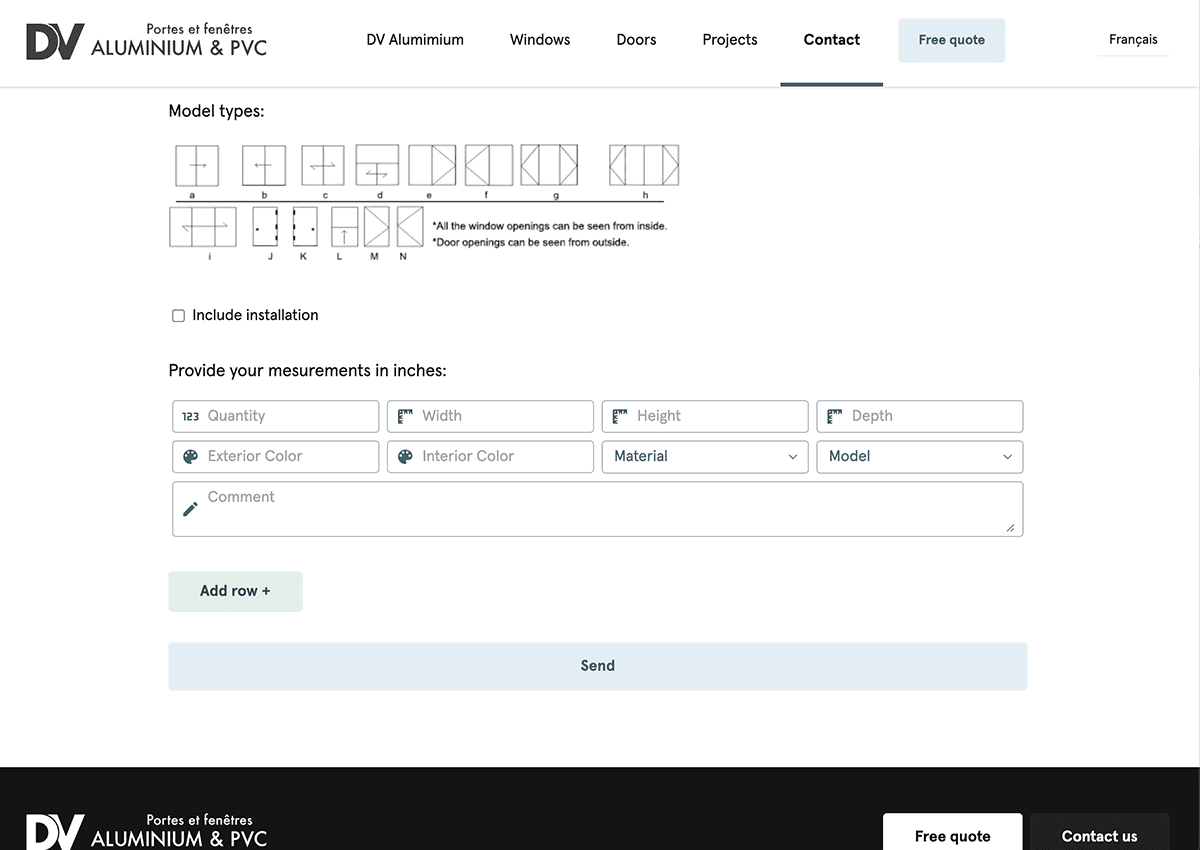
Task: Add a new measurement row
Action: [235, 591]
